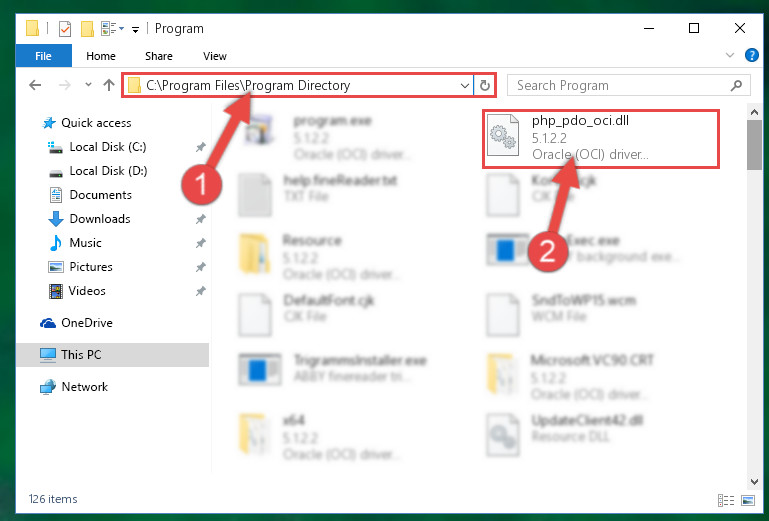Switch to the Share ribbon tab
769x521 pixels.
pyautogui.click(x=158, y=56)
